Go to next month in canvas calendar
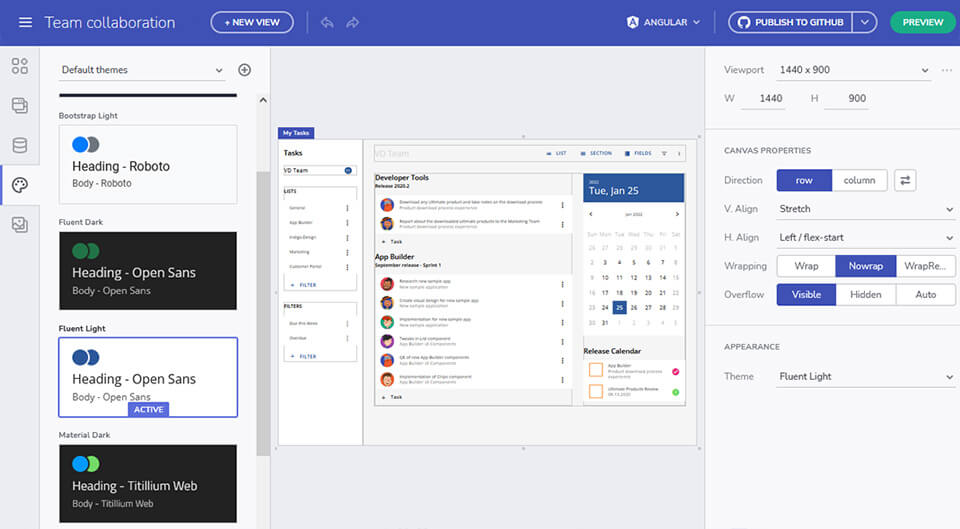The height and width of the screenshot is (529, 960). click(677, 214)
